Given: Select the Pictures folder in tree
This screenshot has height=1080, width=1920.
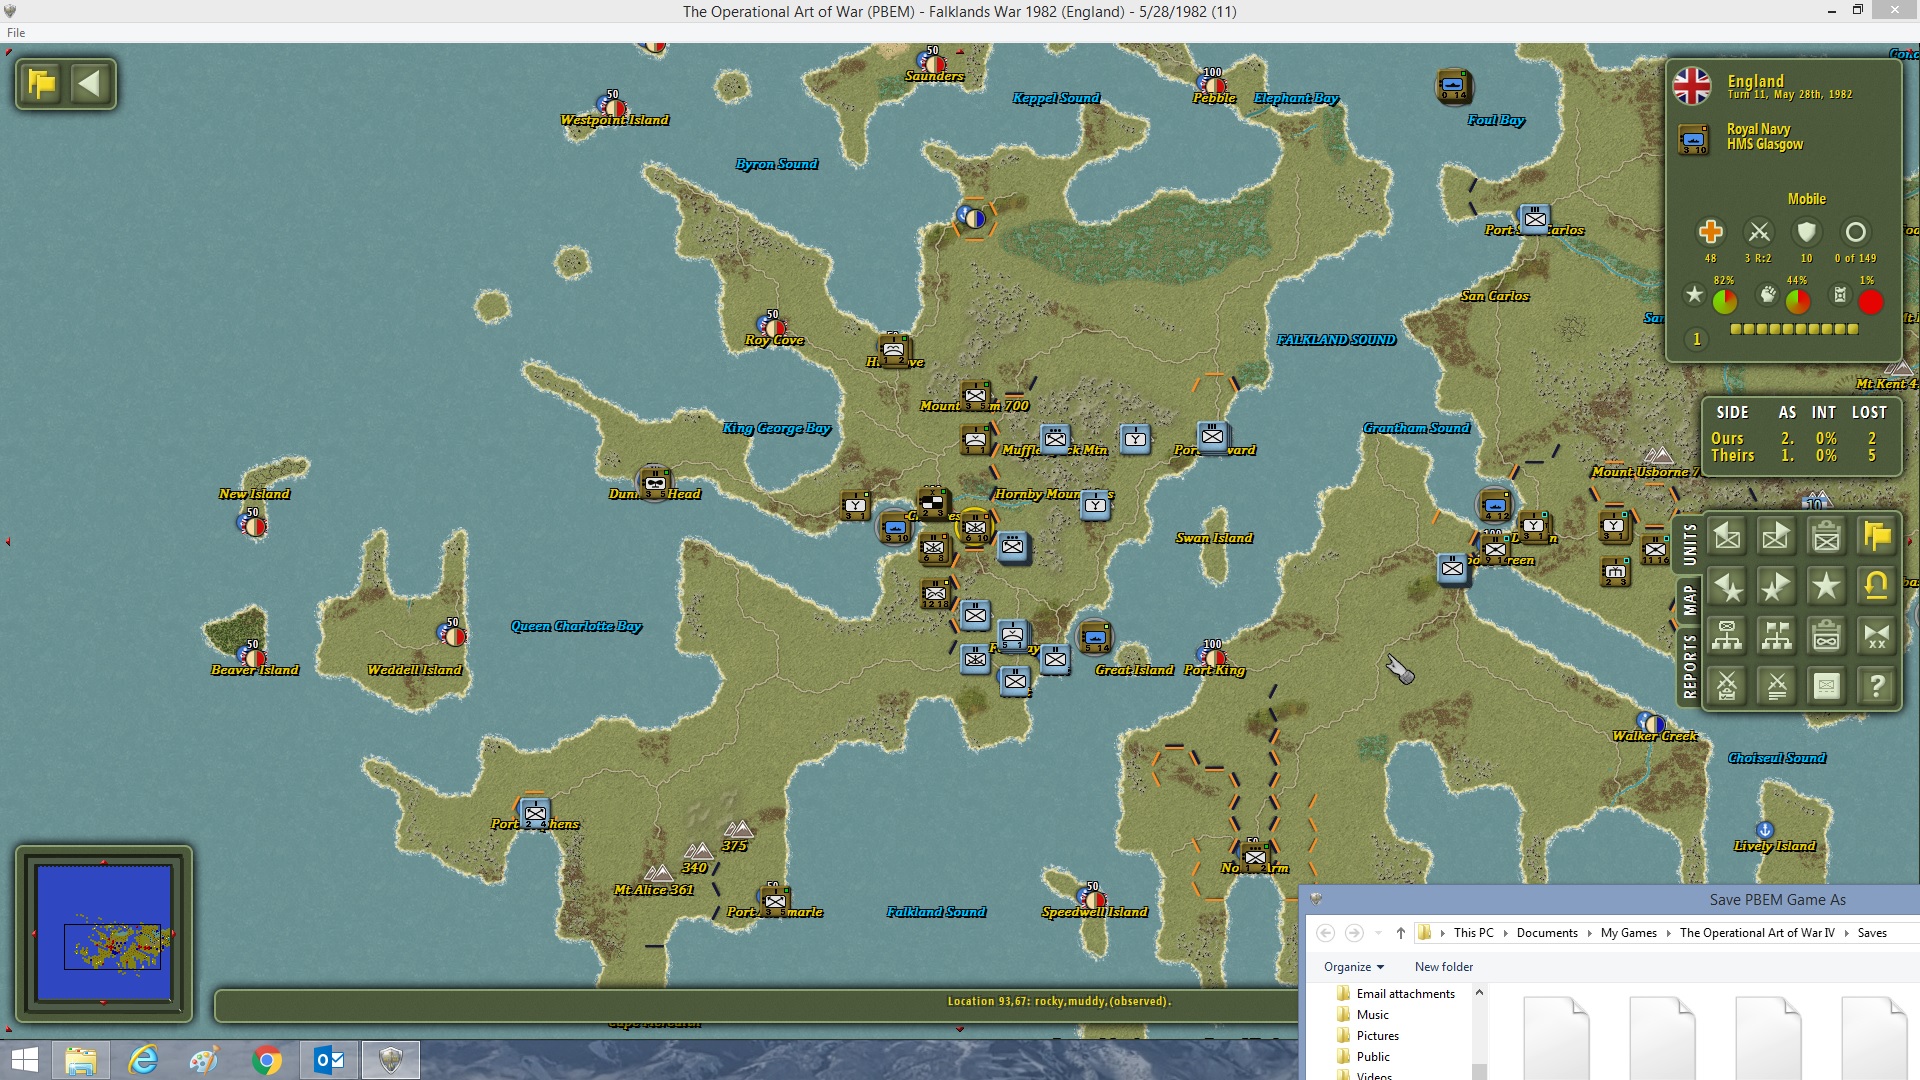Looking at the screenshot, I should click(x=1377, y=1036).
